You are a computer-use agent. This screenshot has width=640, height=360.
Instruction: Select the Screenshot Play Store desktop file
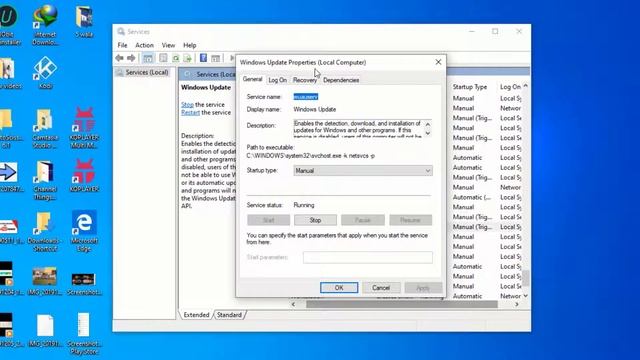84,333
